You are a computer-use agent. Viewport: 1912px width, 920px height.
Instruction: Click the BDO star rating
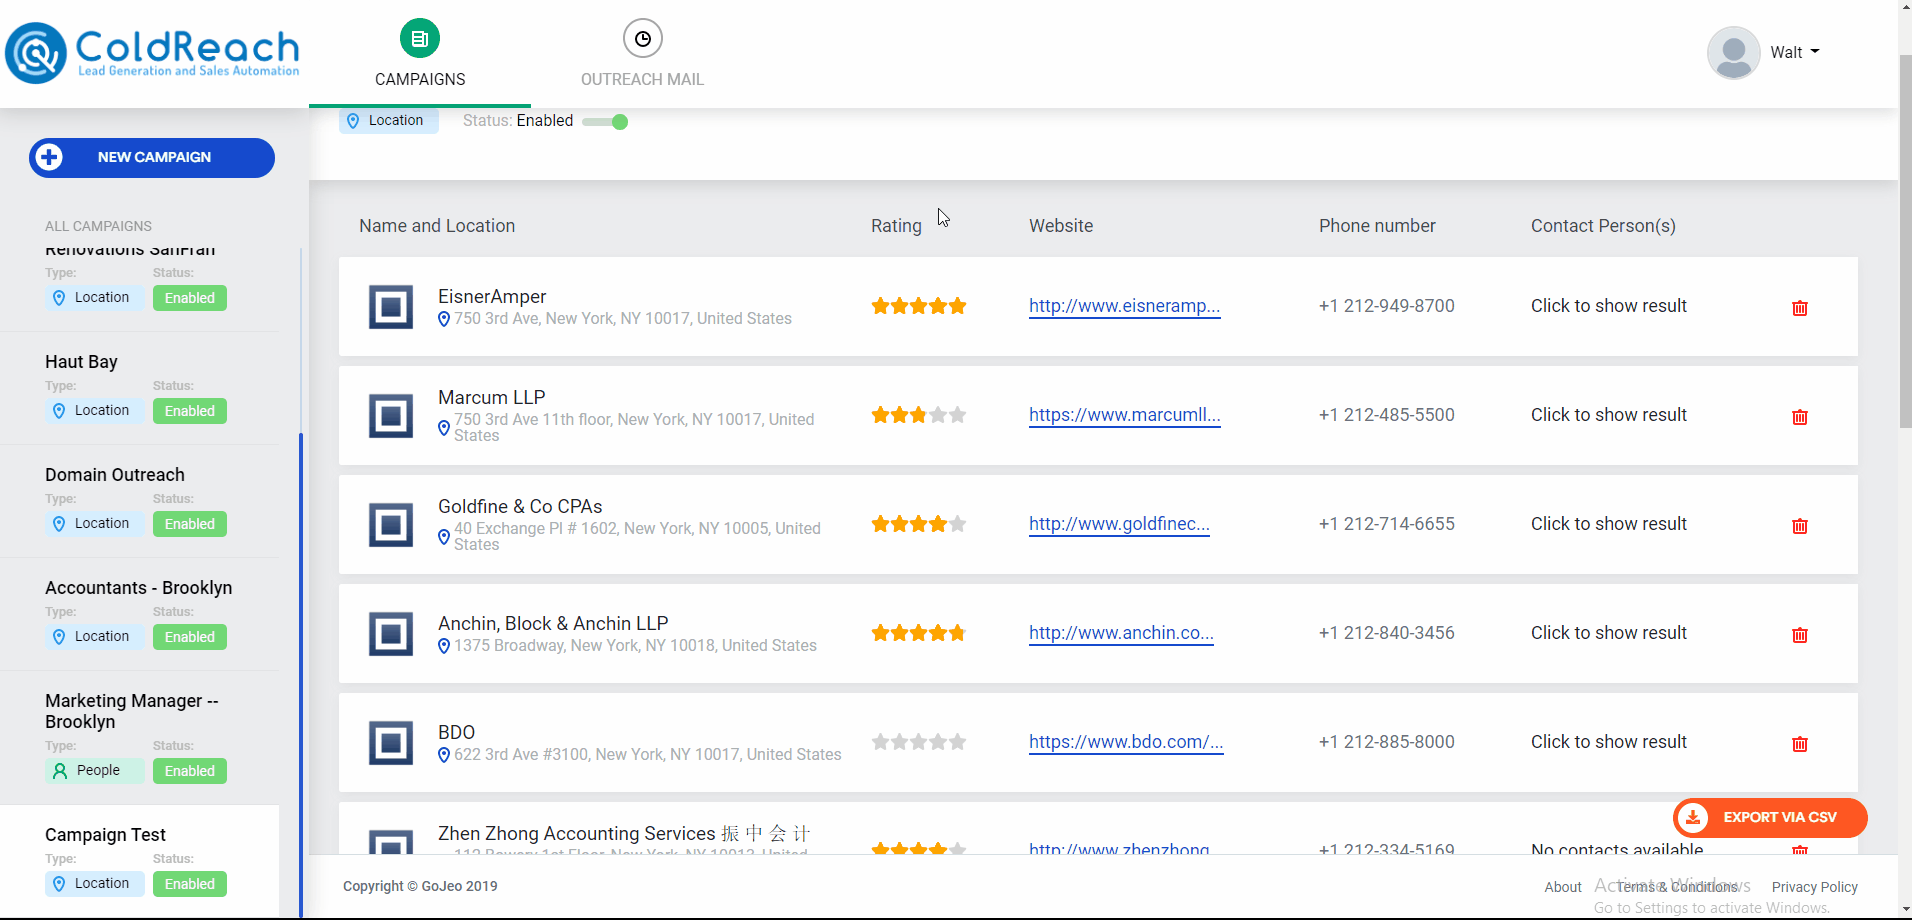(x=918, y=742)
